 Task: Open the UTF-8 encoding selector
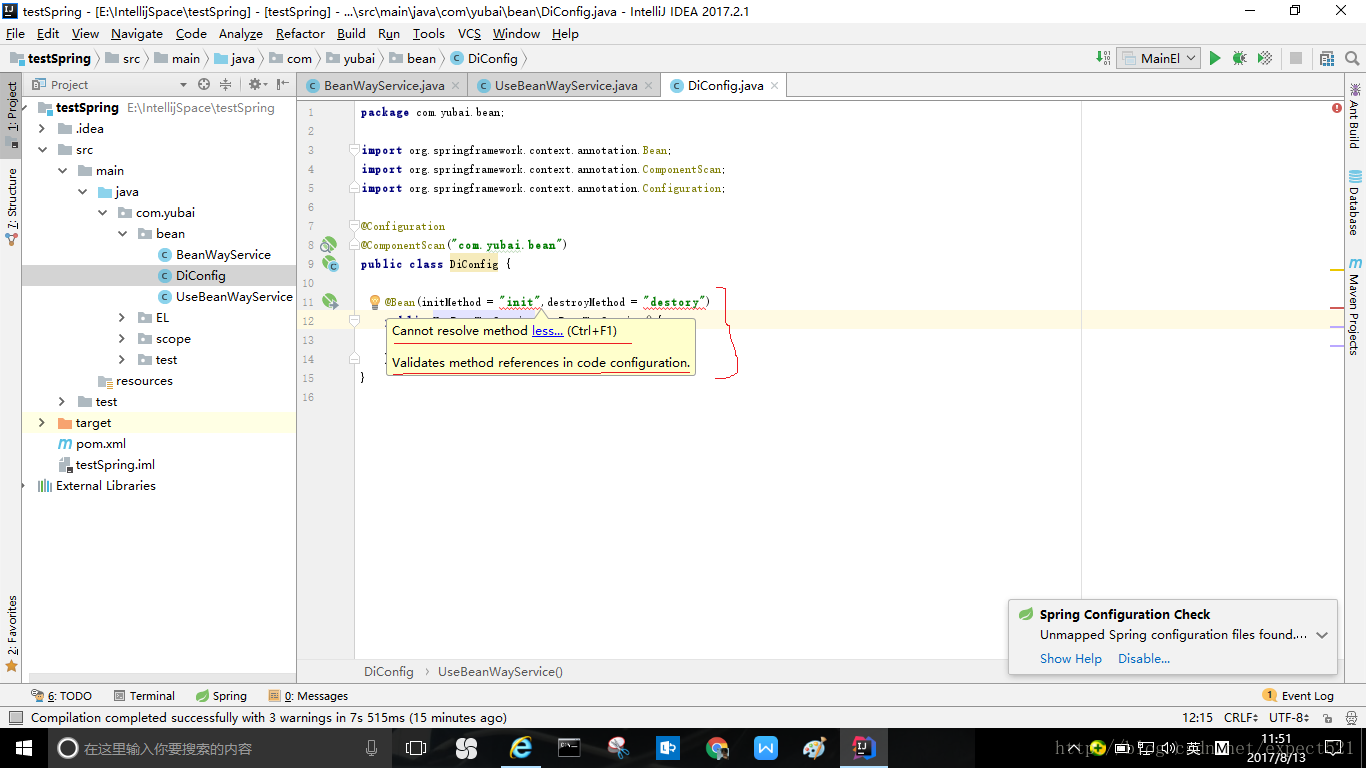point(1290,717)
